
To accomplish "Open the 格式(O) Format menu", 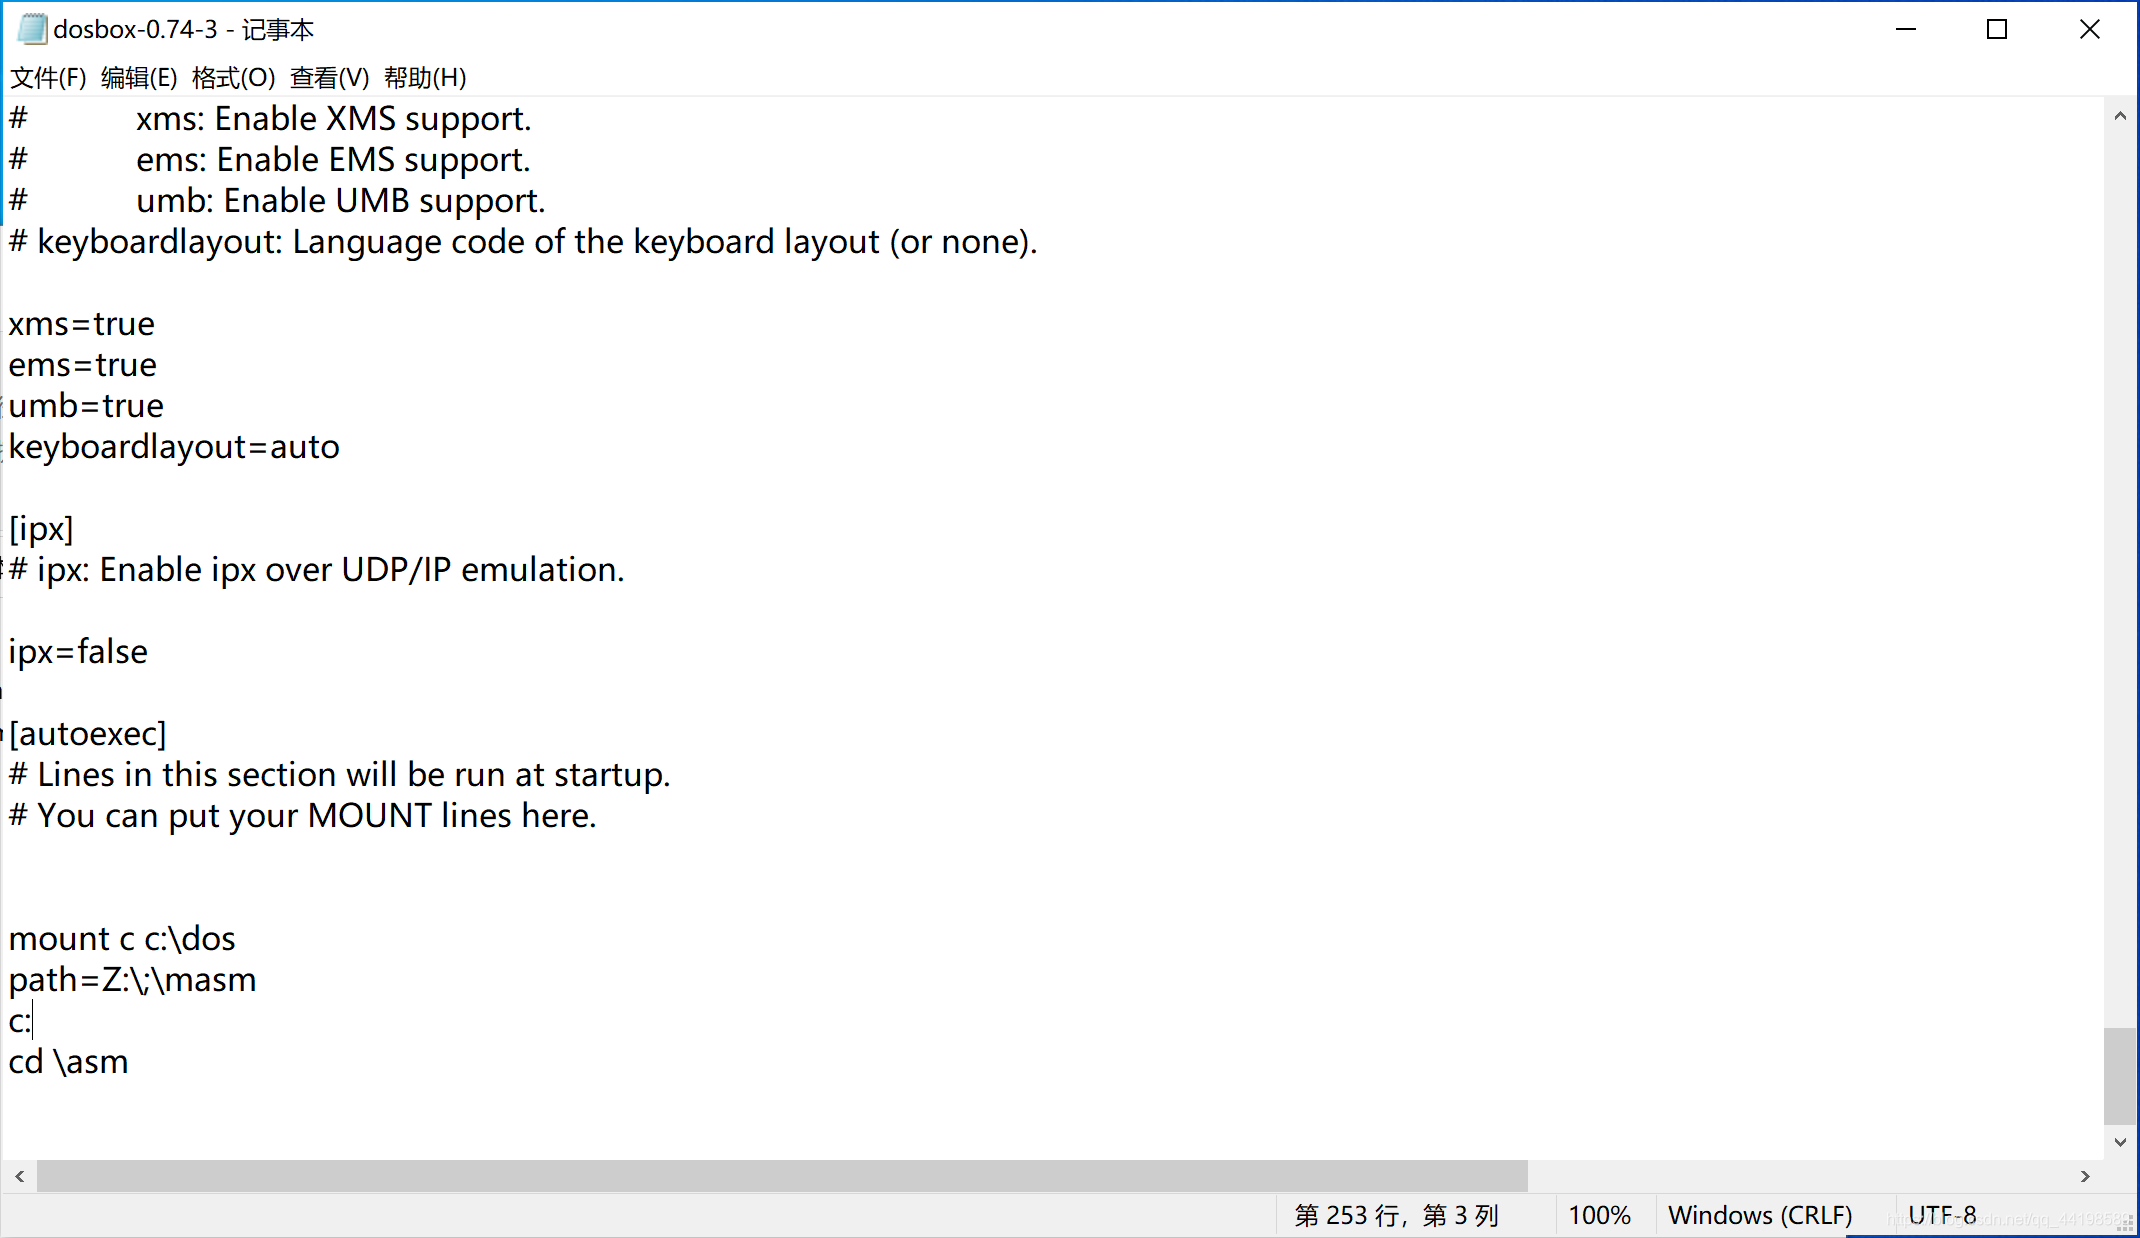I will tap(233, 77).
